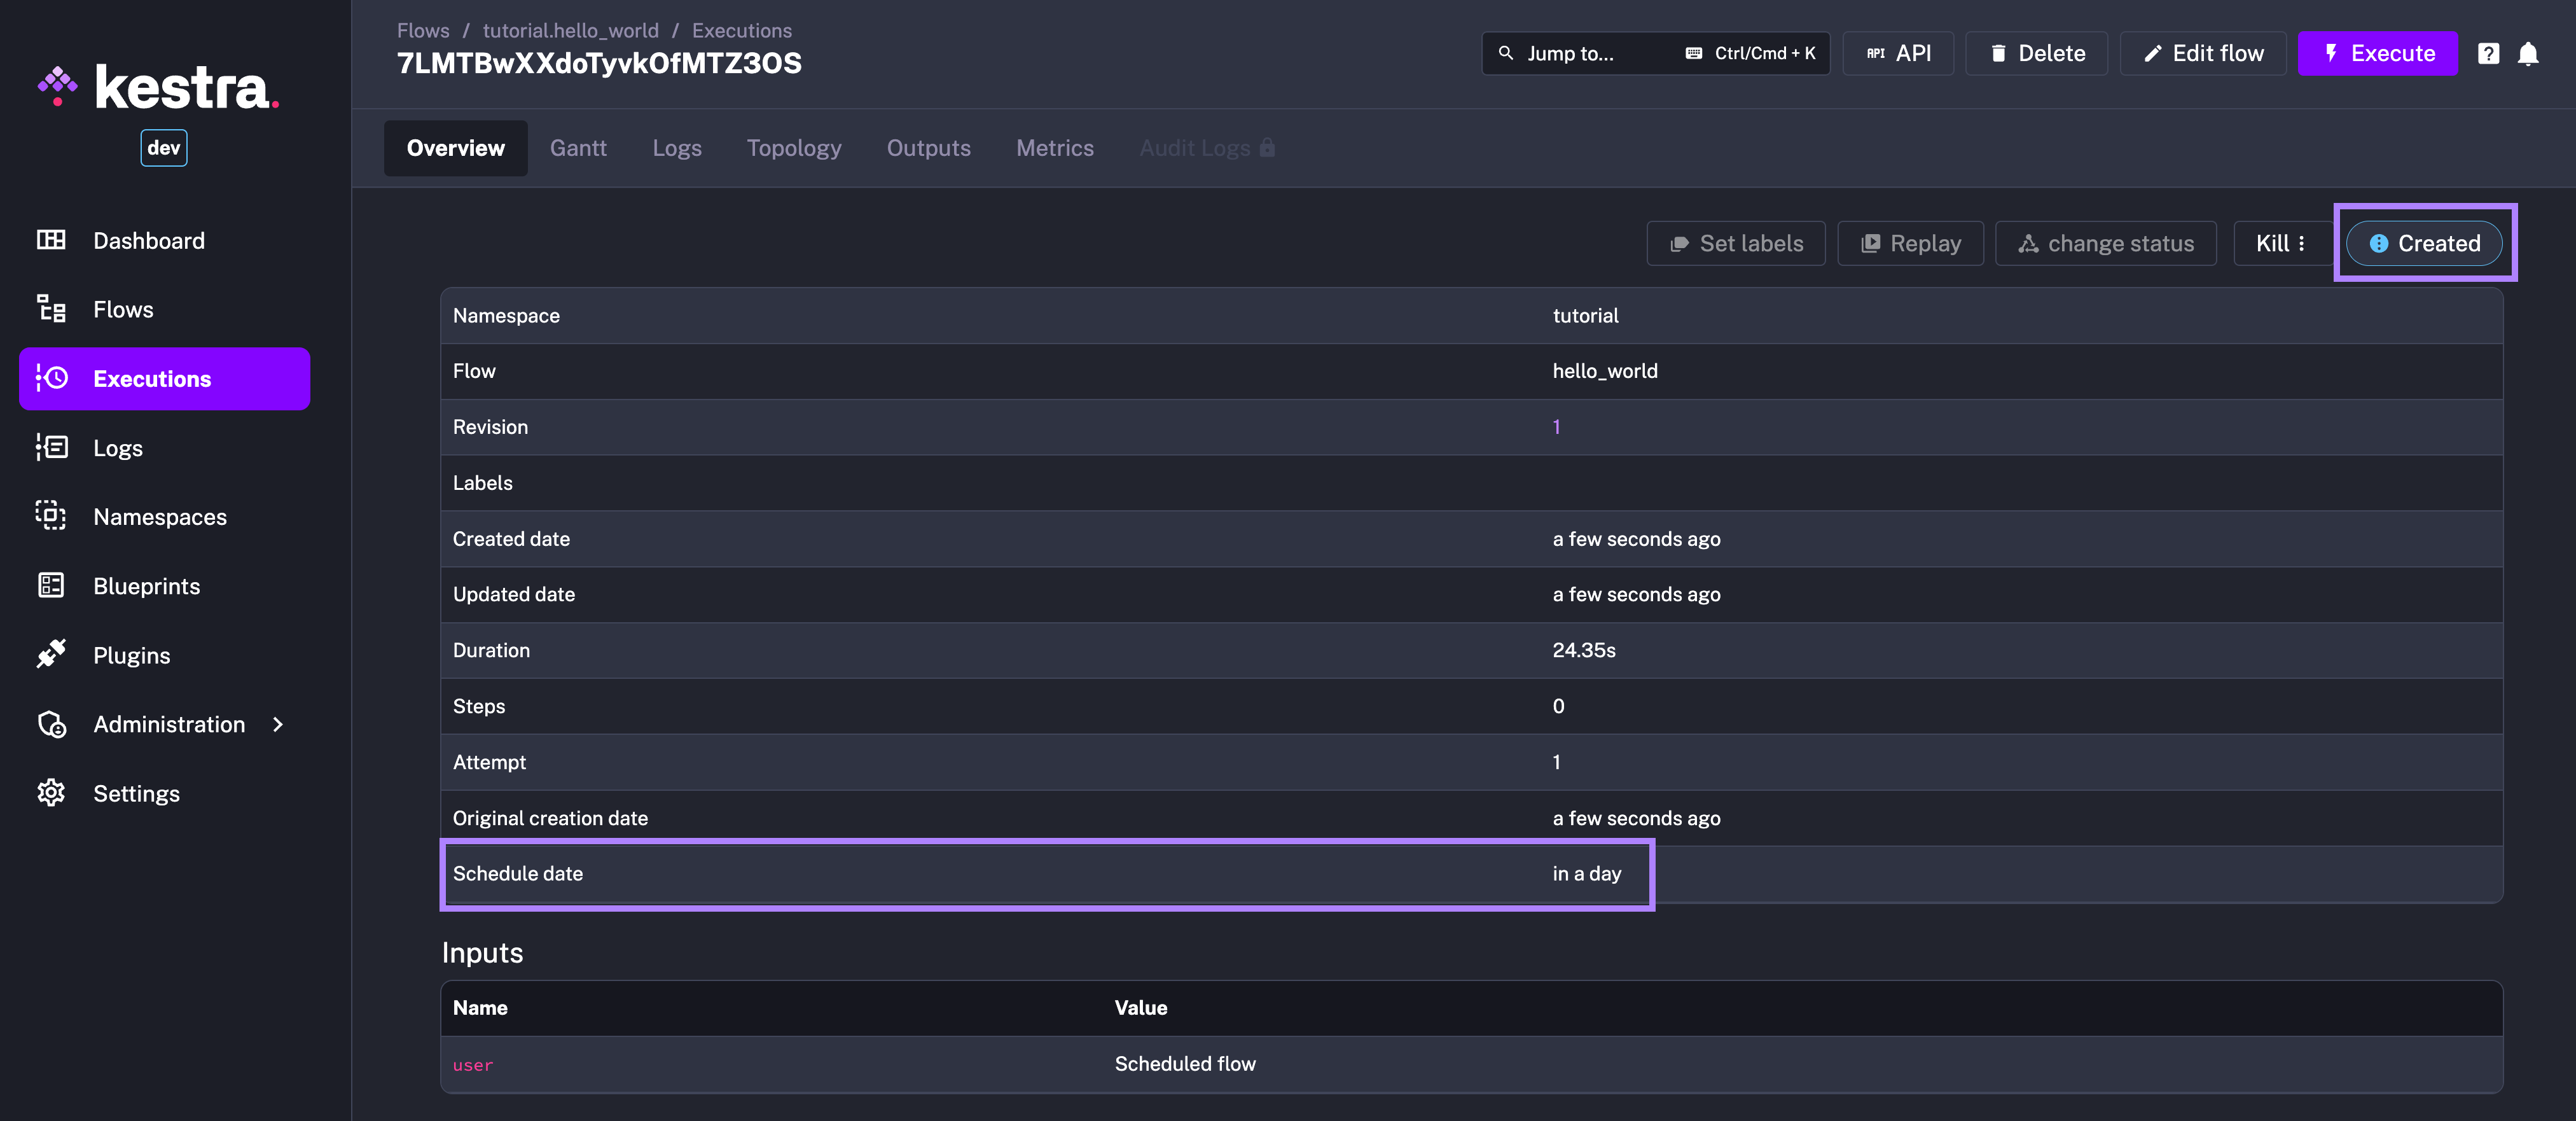Open Dashboard from sidebar

click(x=148, y=241)
